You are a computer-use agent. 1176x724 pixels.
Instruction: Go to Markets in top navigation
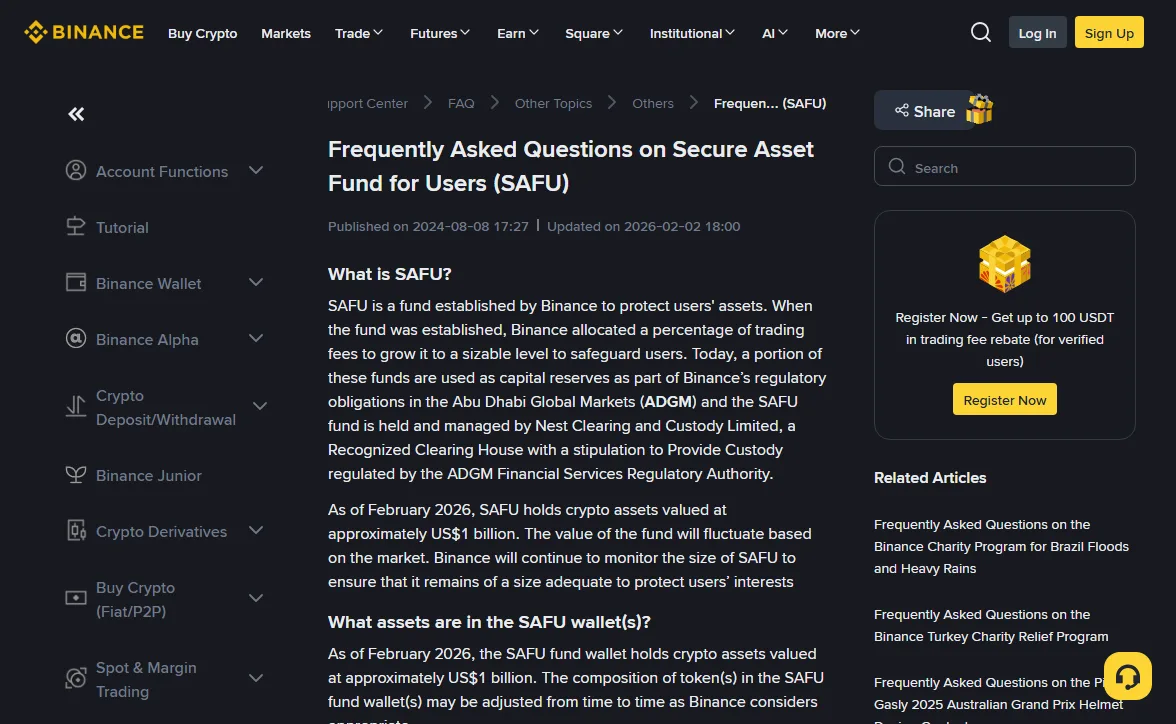click(286, 33)
